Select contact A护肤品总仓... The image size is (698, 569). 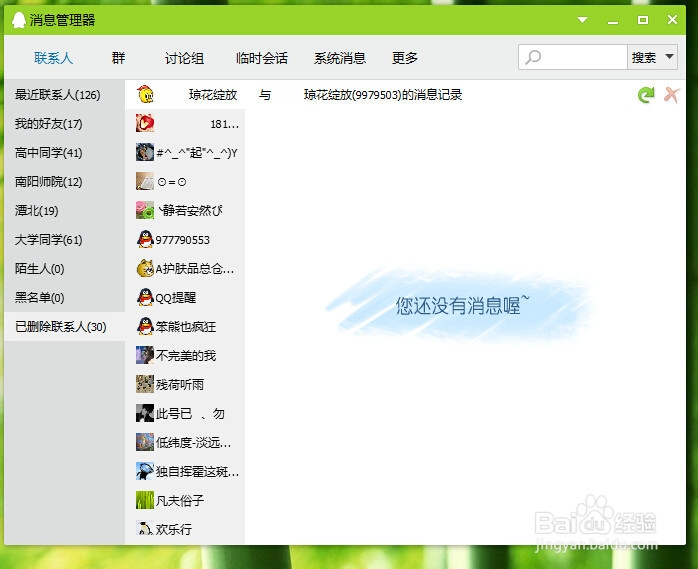[185, 268]
